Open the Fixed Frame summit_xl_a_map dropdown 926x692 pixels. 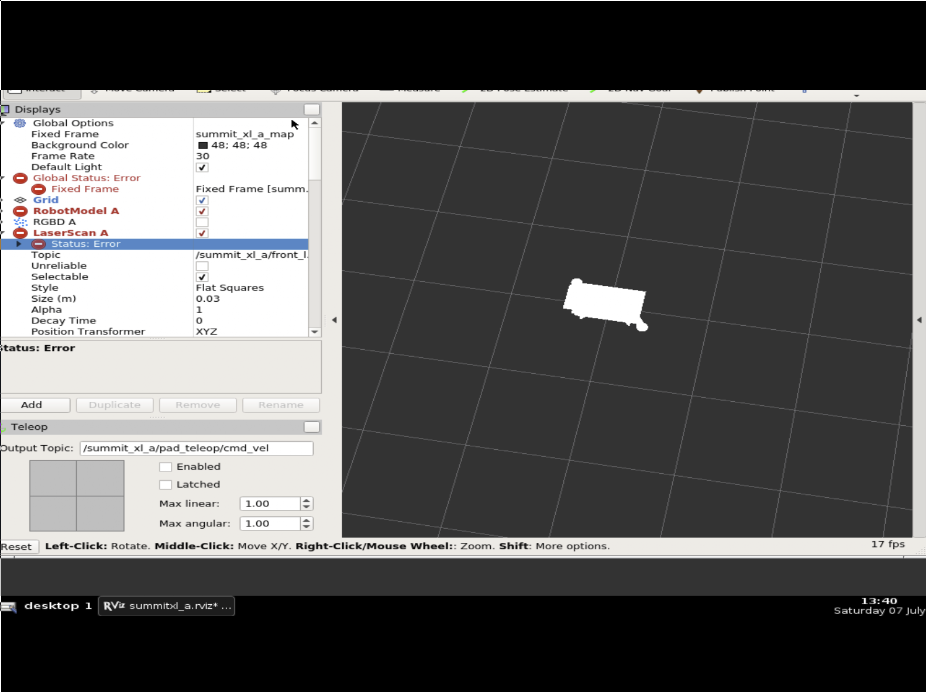251,134
